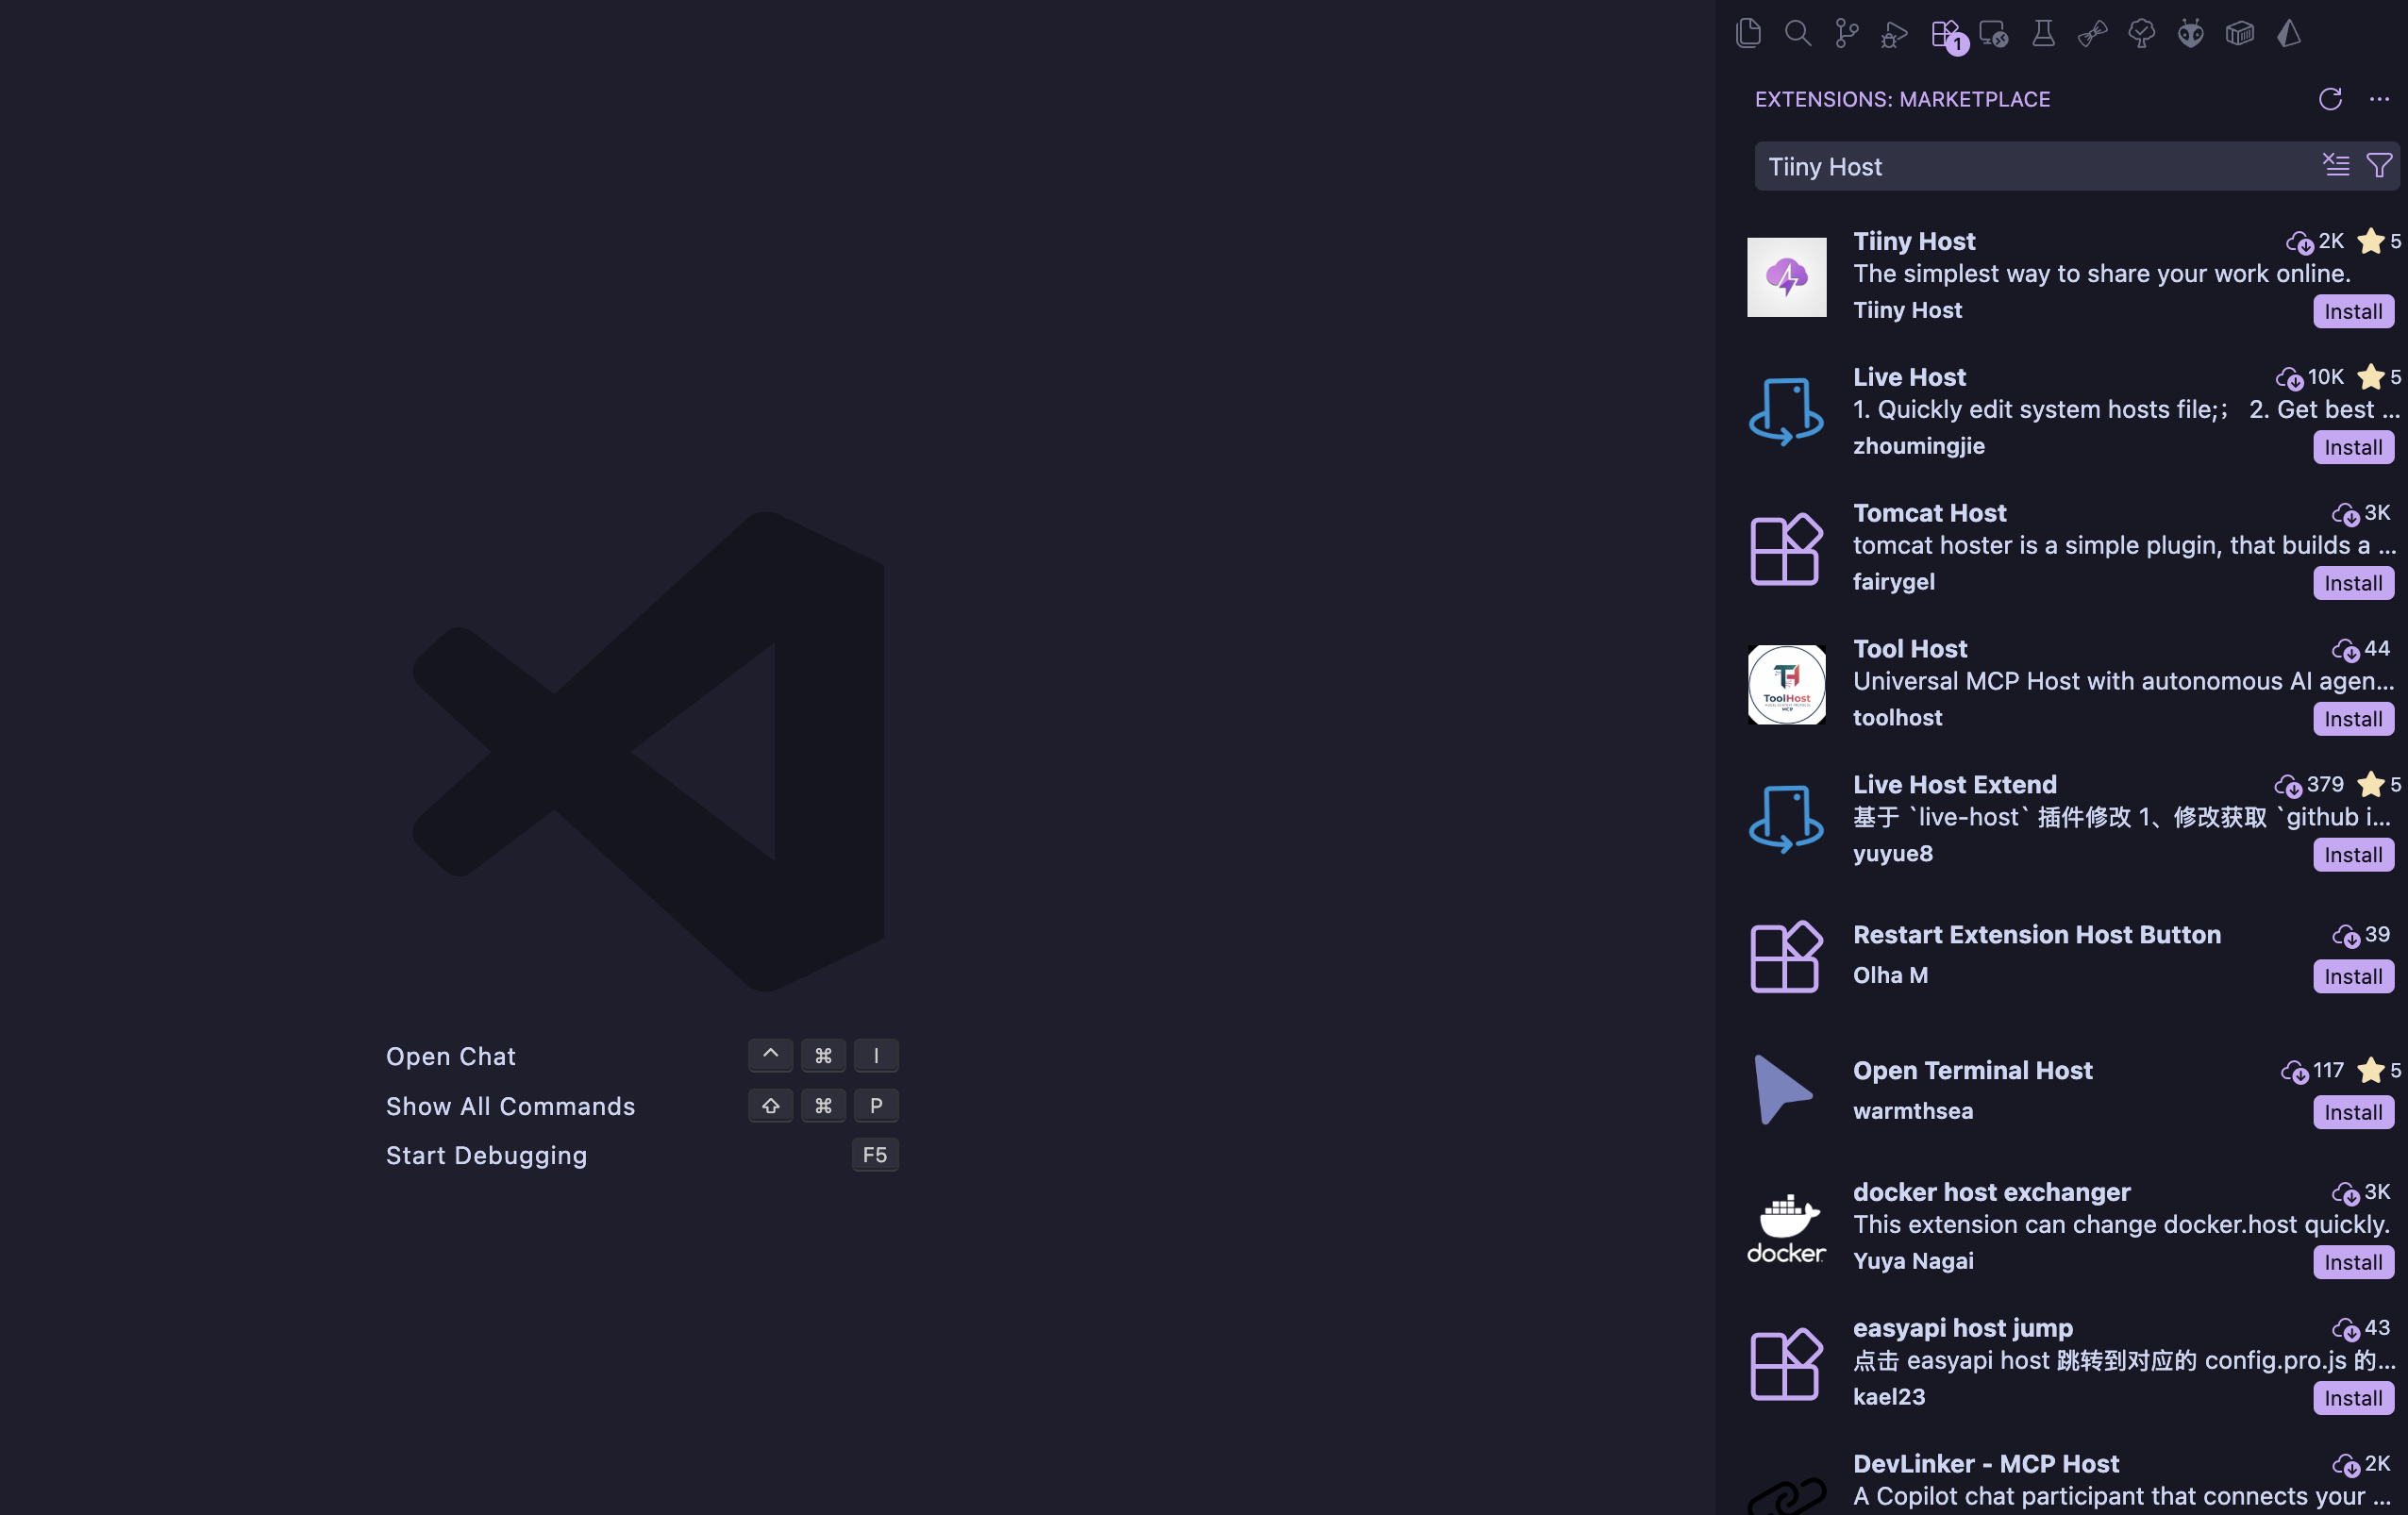The height and width of the screenshot is (1515, 2408).
Task: Open the Remote Explorer view
Action: (x=1993, y=35)
